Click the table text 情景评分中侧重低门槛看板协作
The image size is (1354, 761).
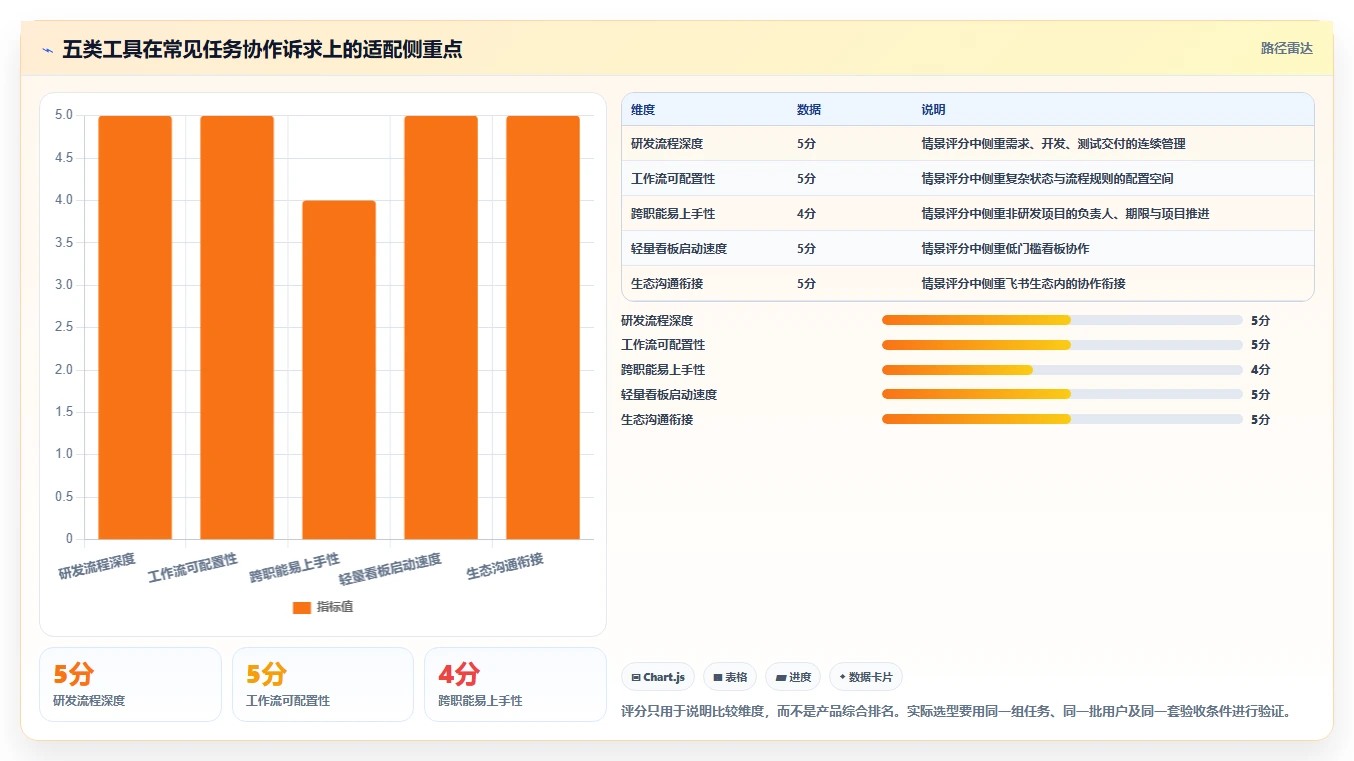(1005, 249)
